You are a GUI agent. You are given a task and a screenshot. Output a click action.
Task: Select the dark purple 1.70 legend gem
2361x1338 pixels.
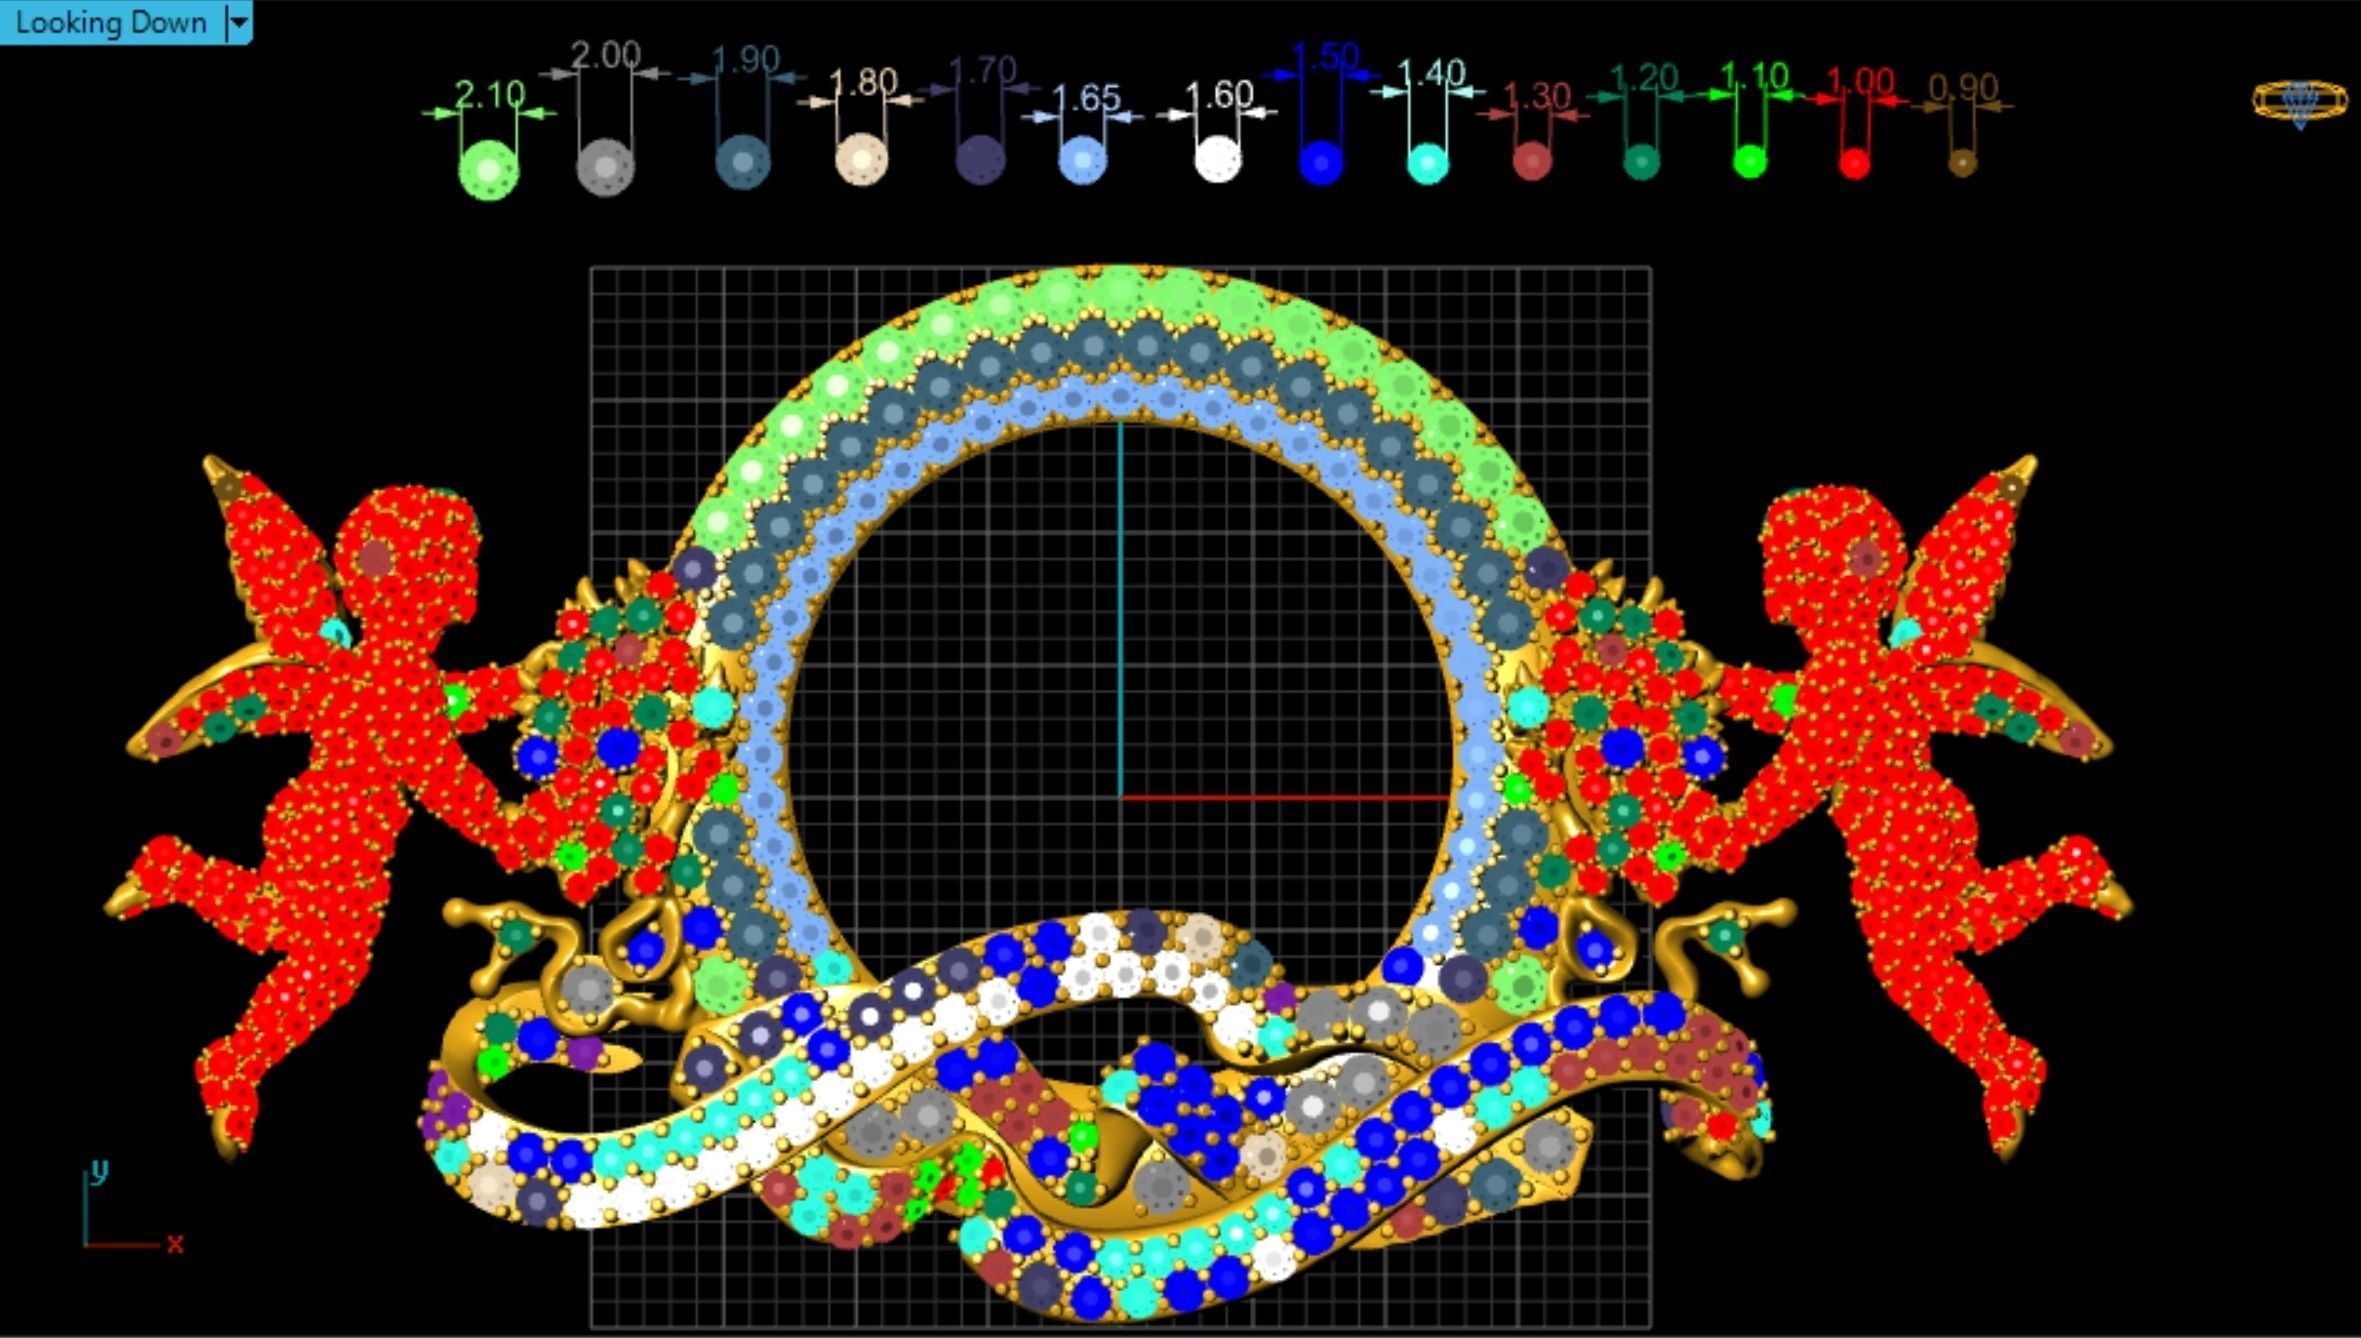(x=980, y=159)
